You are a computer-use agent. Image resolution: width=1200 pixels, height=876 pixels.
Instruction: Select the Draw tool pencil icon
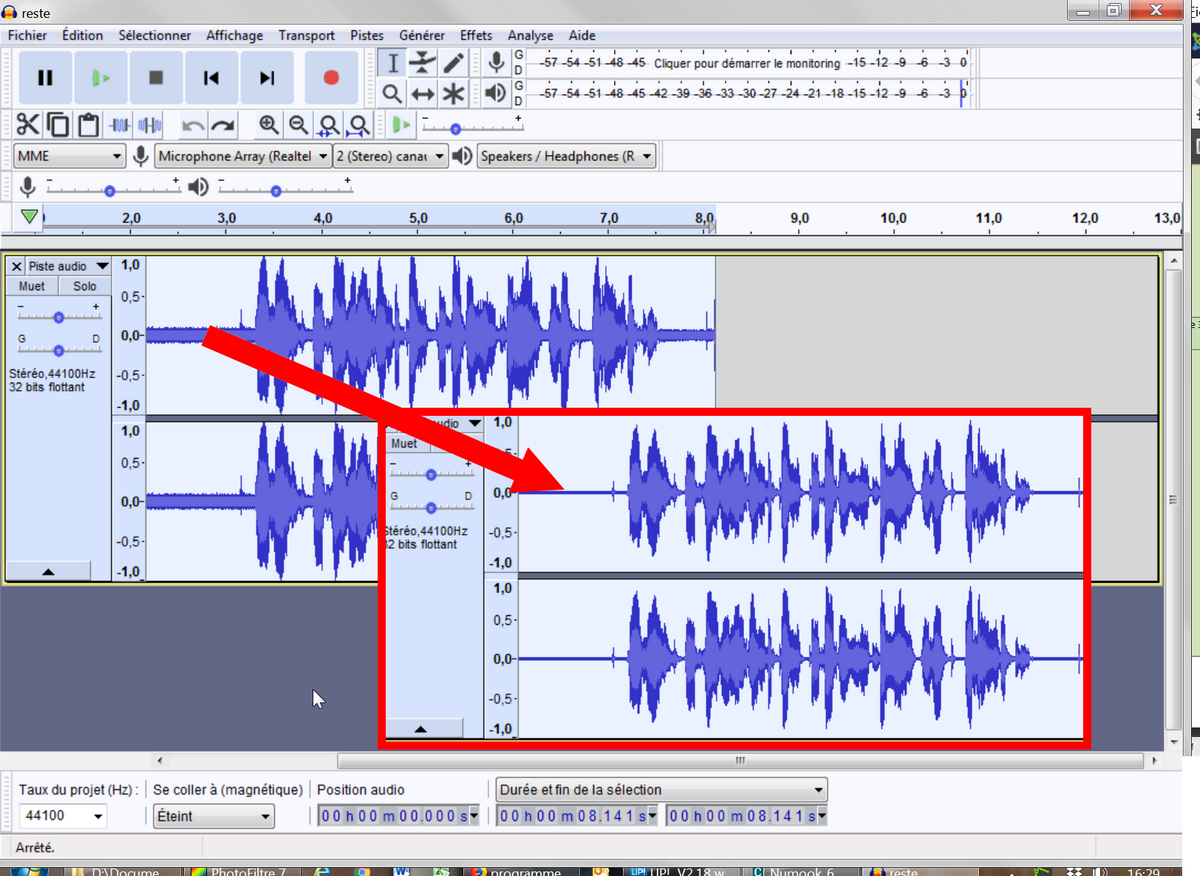[452, 62]
